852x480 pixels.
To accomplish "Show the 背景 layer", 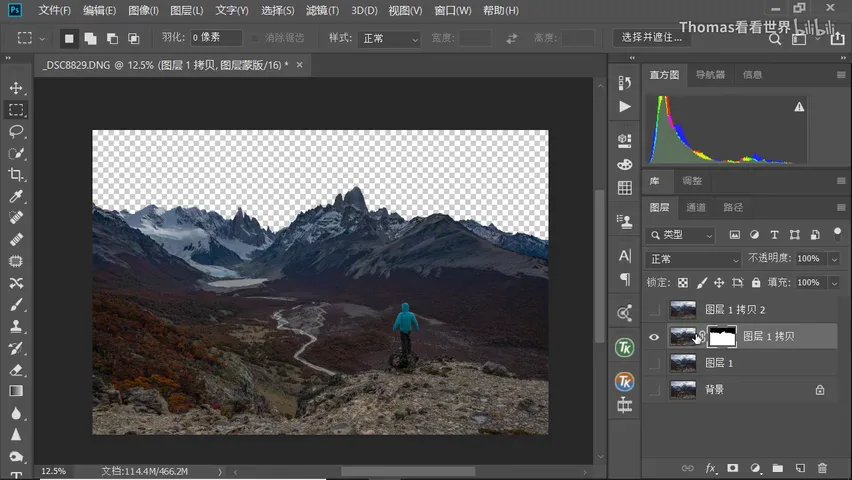I will click(x=654, y=390).
